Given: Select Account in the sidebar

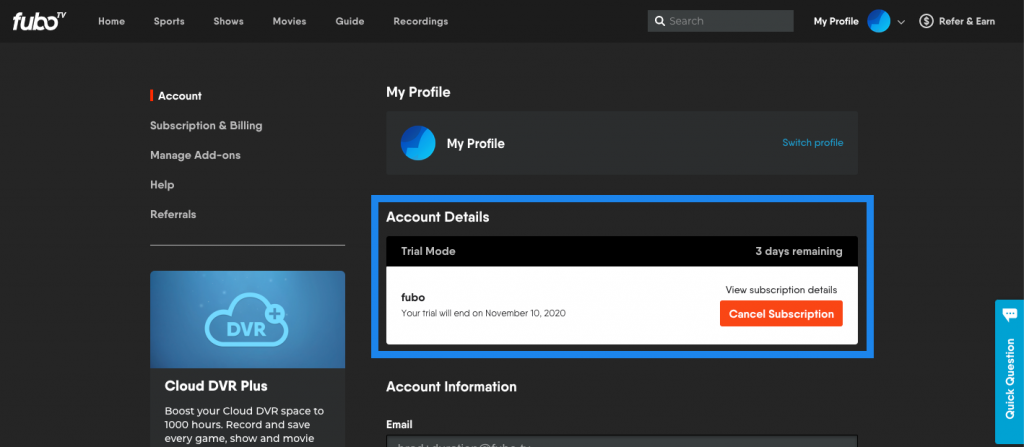Looking at the screenshot, I should click(180, 95).
